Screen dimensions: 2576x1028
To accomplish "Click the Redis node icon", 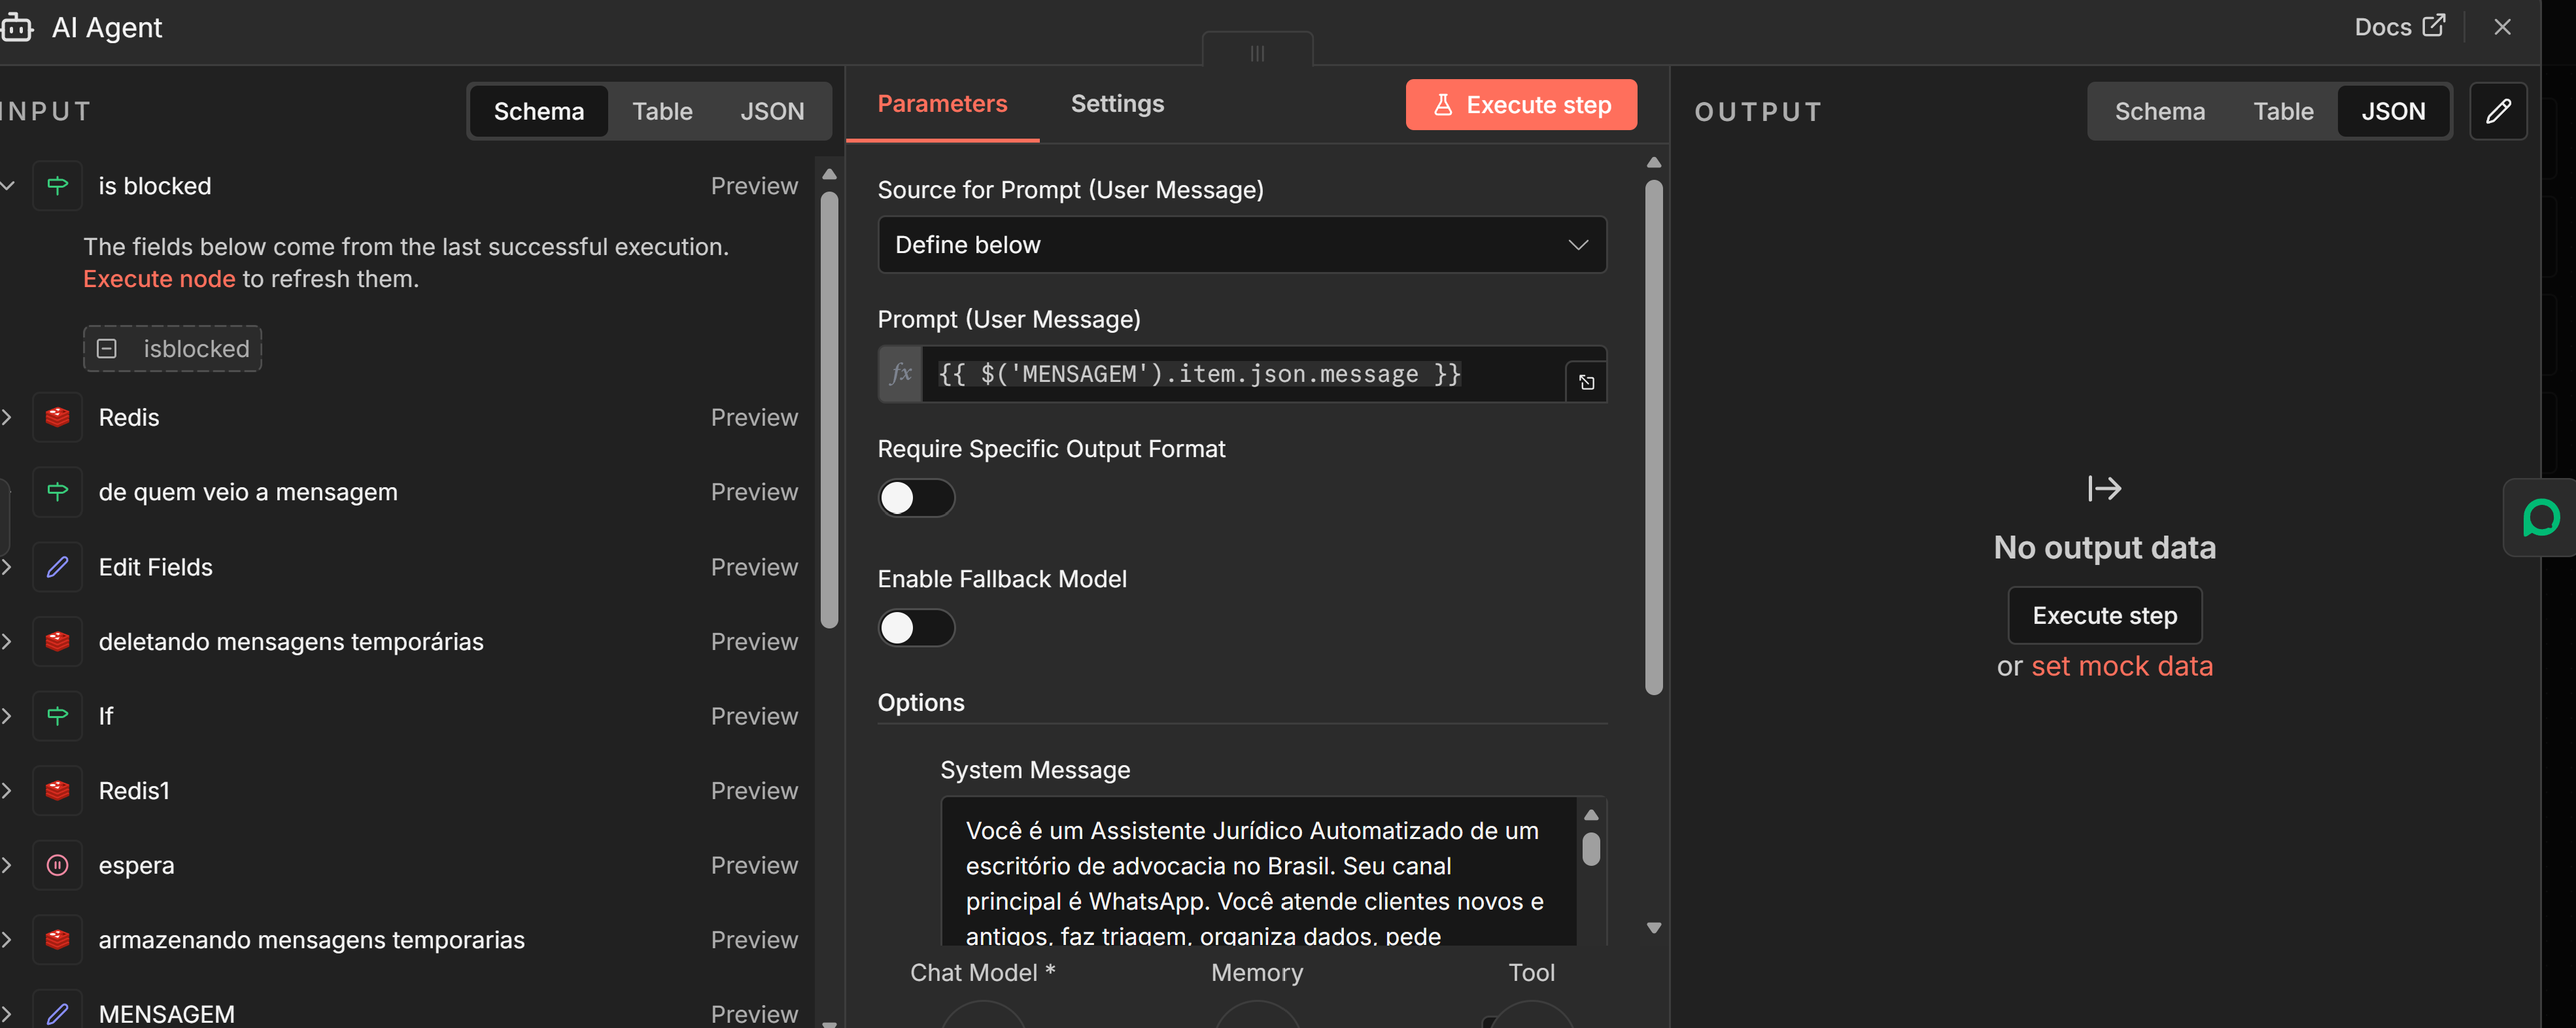I will pyautogui.click(x=57, y=417).
